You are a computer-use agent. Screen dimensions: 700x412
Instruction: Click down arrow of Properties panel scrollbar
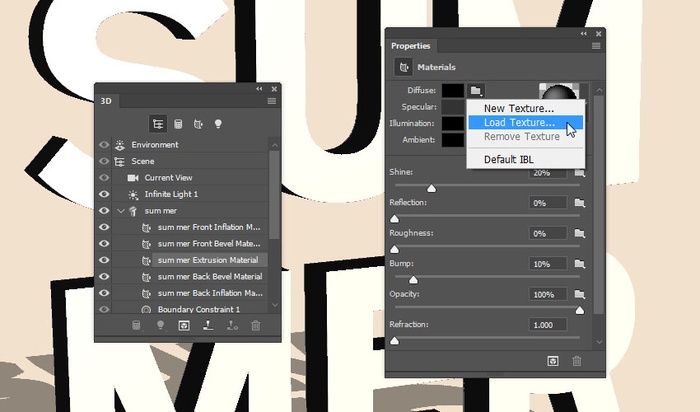(x=599, y=342)
